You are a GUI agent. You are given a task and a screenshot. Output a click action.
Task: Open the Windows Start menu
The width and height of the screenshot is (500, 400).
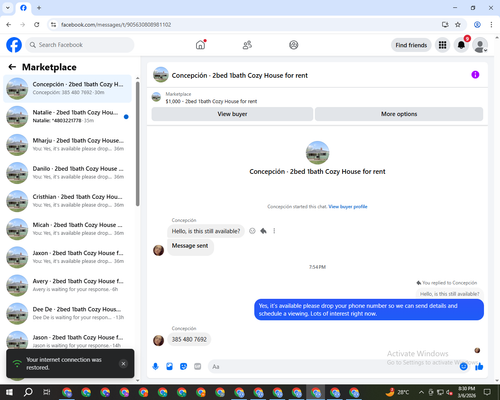(x=9, y=392)
